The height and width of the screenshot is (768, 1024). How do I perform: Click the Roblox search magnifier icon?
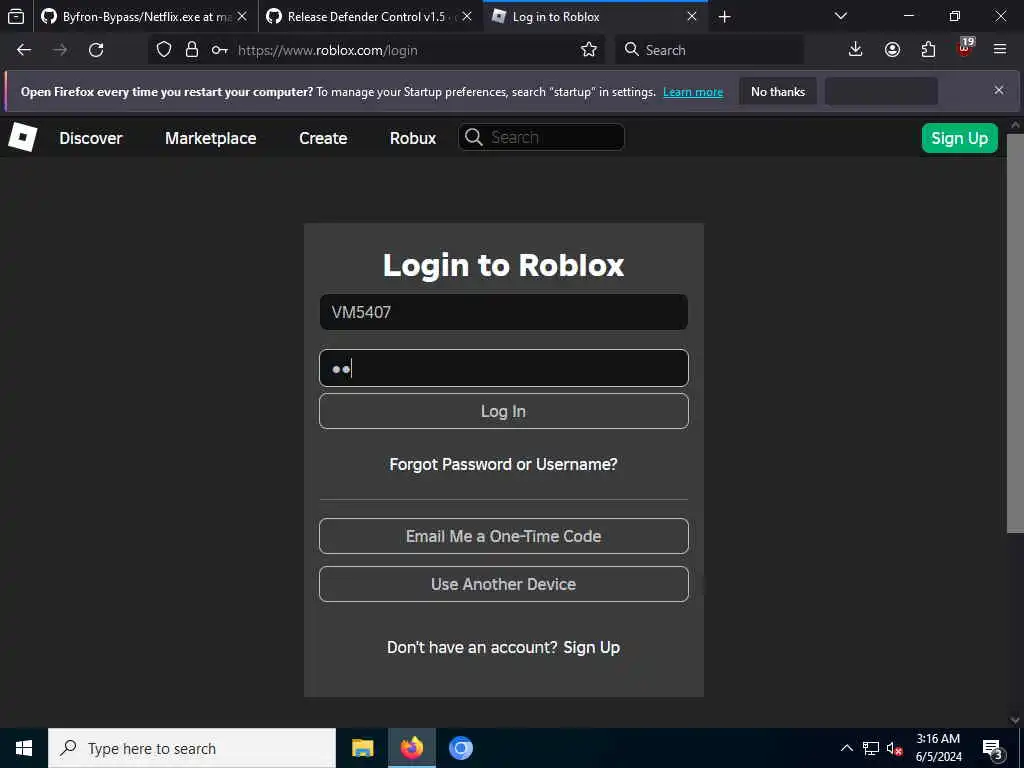(x=473, y=137)
